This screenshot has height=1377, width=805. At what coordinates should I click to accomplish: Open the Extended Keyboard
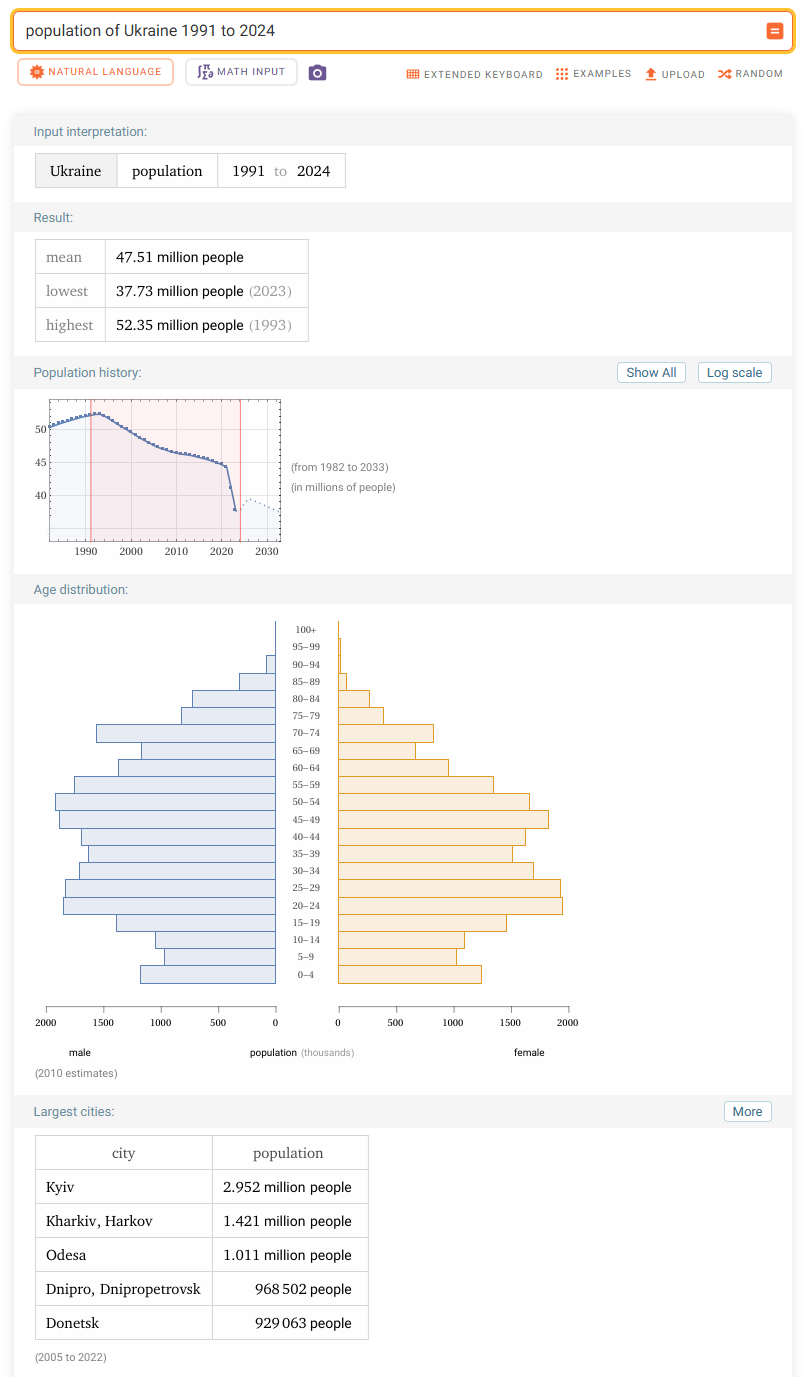[474, 74]
